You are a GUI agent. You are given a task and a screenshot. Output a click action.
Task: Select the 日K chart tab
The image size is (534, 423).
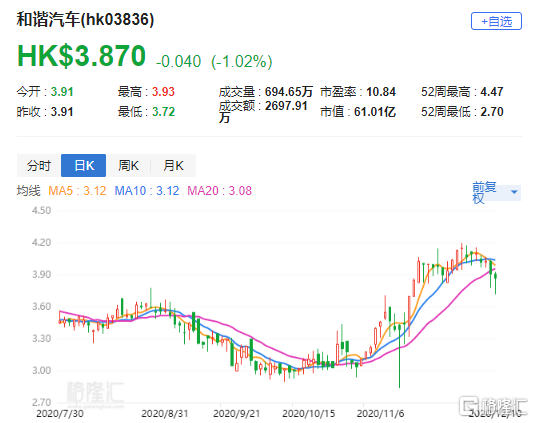click(83, 166)
